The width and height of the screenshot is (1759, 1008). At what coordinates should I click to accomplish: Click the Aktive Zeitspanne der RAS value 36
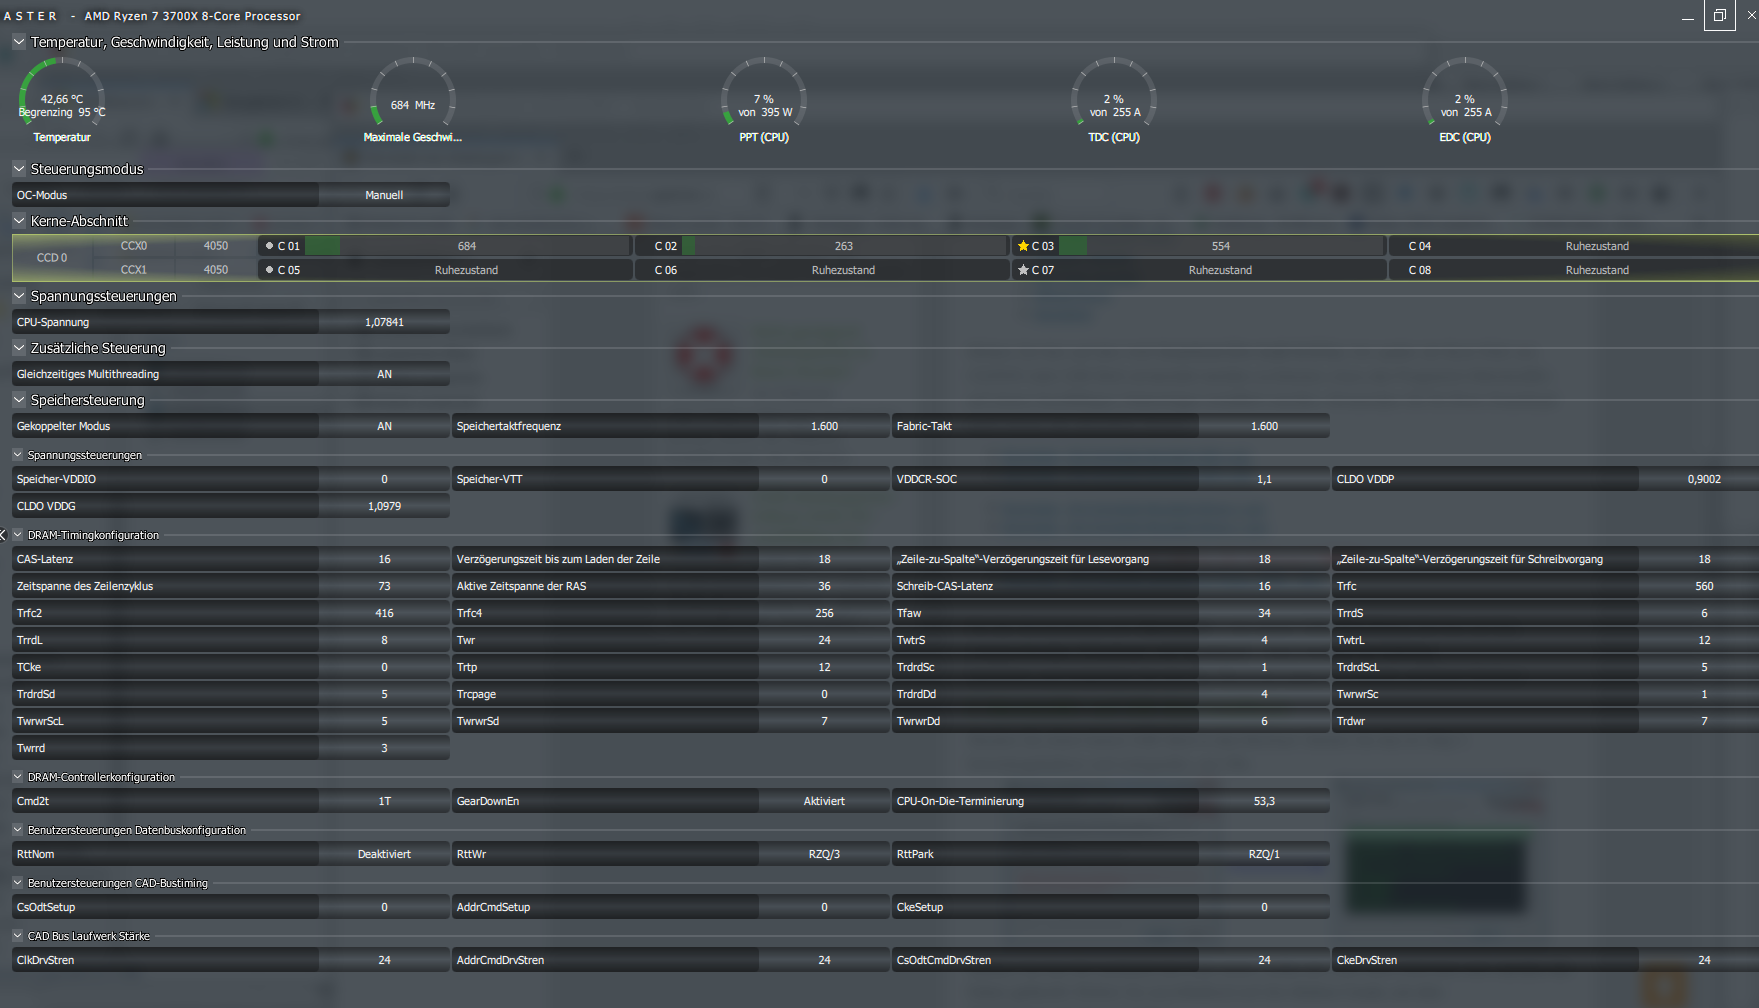[x=824, y=586]
